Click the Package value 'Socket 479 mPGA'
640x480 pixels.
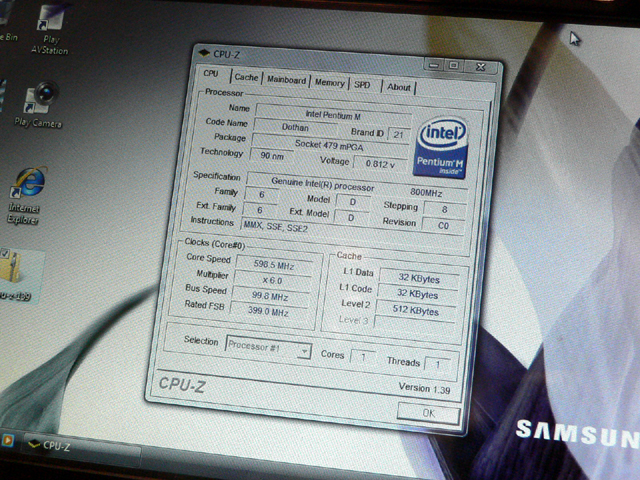pos(330,144)
